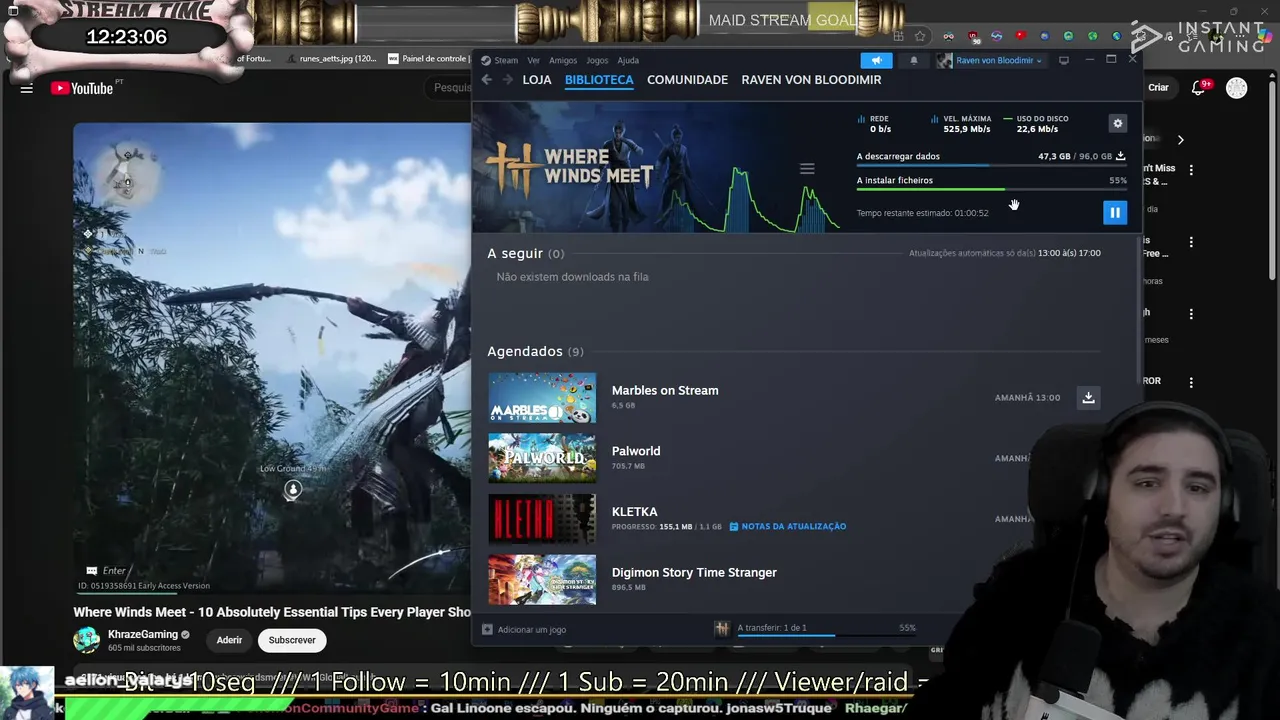Click the YouTube logo
The image size is (1280, 720).
point(82,88)
